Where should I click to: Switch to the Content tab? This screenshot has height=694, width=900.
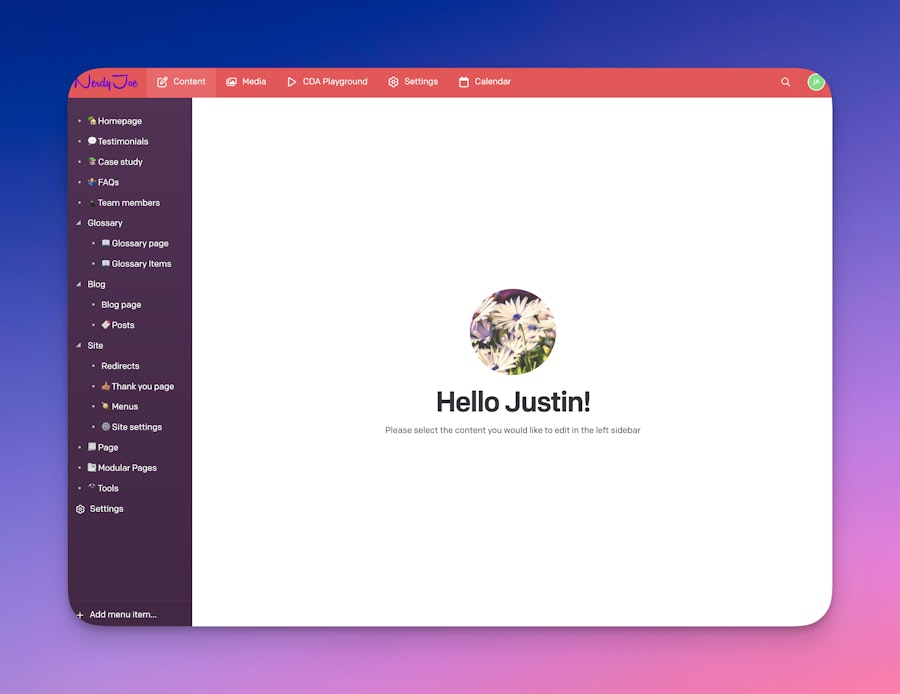181,82
